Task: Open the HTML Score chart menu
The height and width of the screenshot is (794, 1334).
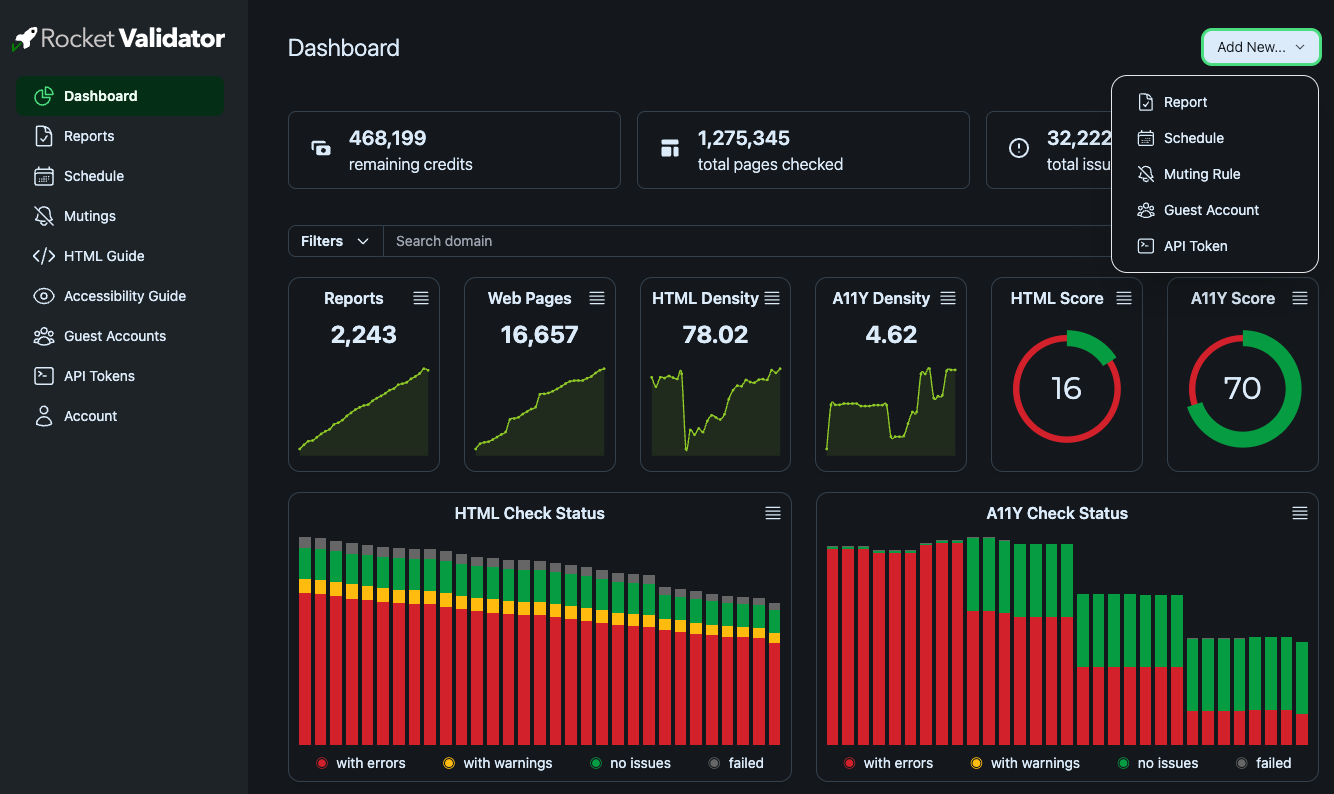Action: pyautogui.click(x=1124, y=298)
